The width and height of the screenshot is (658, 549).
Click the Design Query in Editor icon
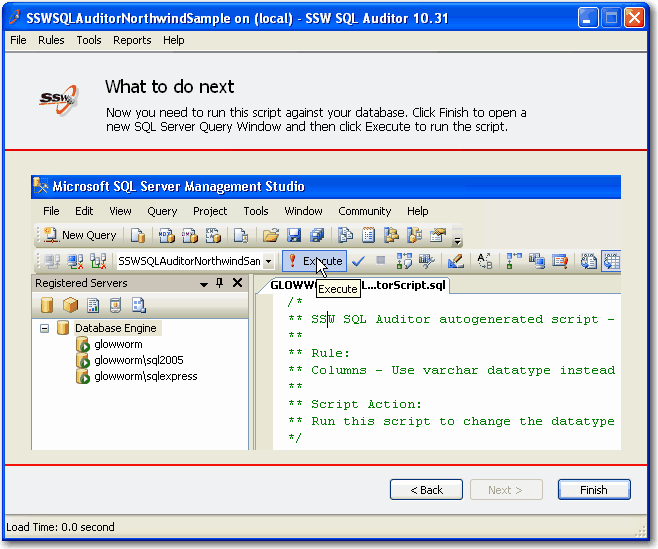click(x=455, y=261)
